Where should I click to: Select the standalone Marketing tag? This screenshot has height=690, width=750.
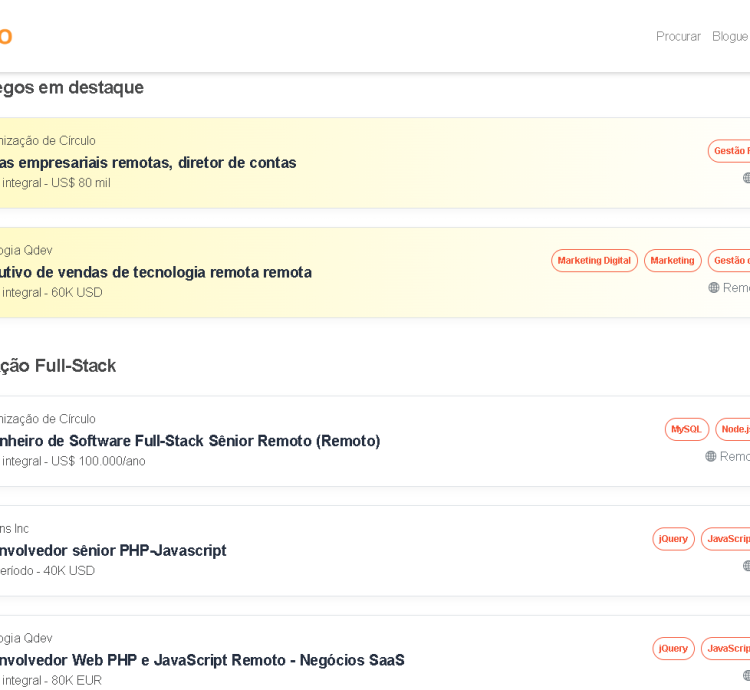(x=672, y=261)
